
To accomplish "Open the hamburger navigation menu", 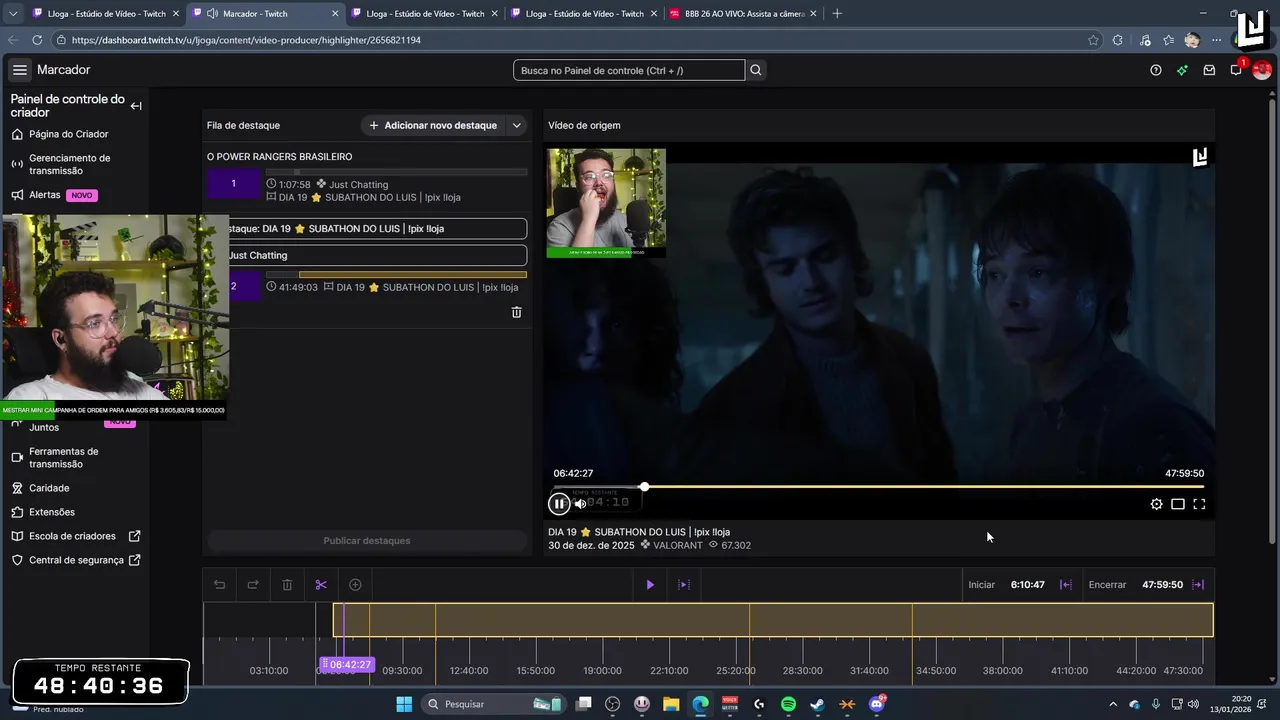I will tap(20, 70).
